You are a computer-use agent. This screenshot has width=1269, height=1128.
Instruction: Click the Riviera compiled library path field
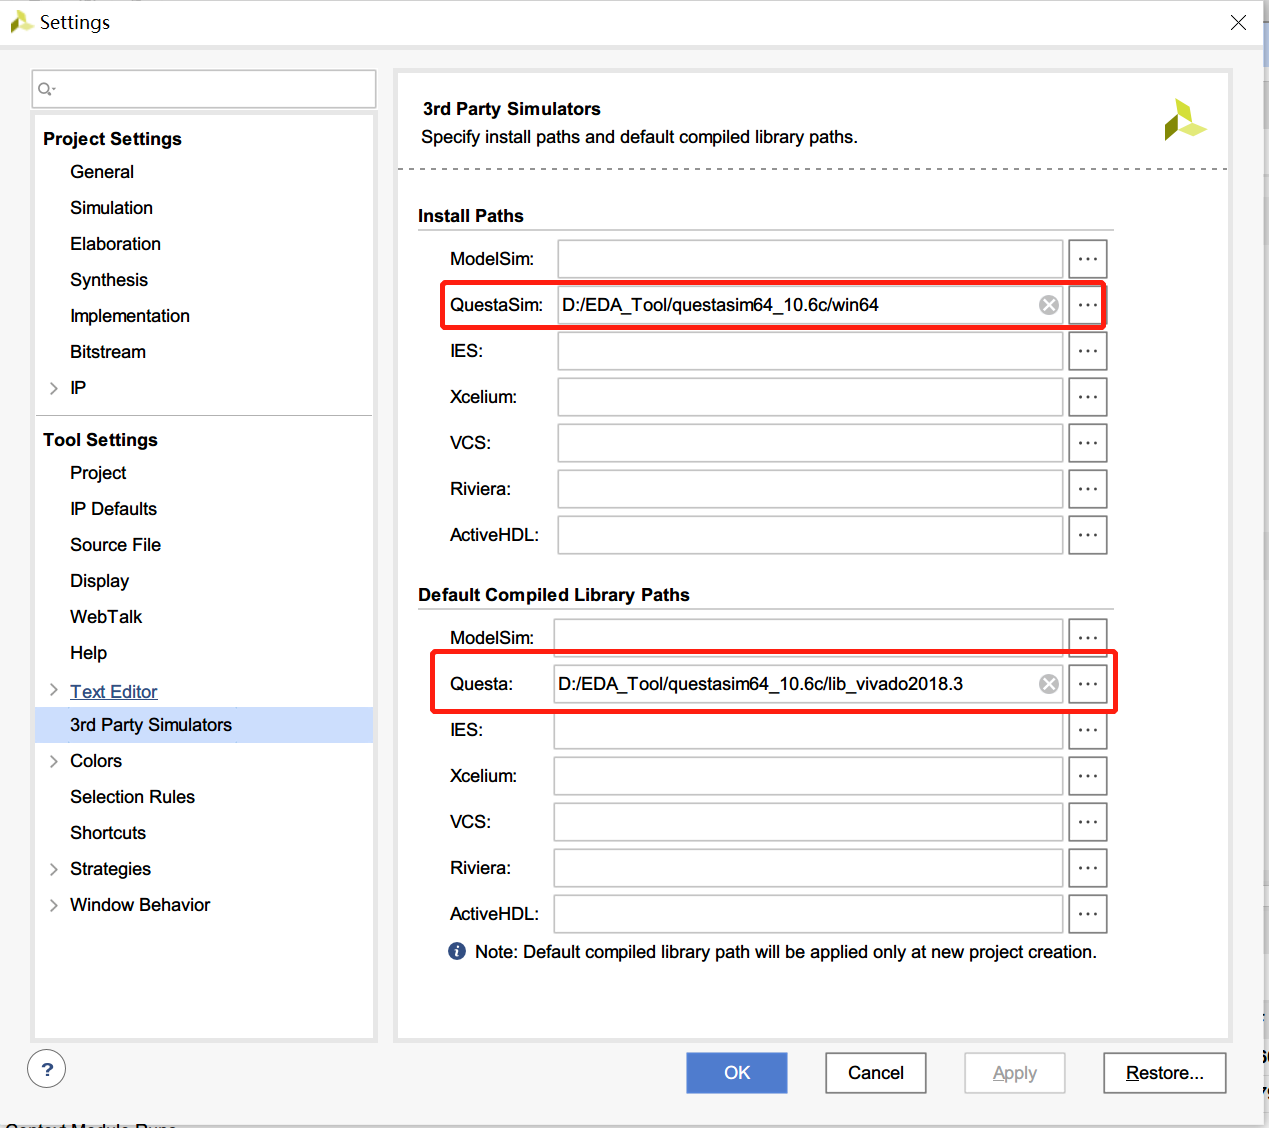click(808, 868)
